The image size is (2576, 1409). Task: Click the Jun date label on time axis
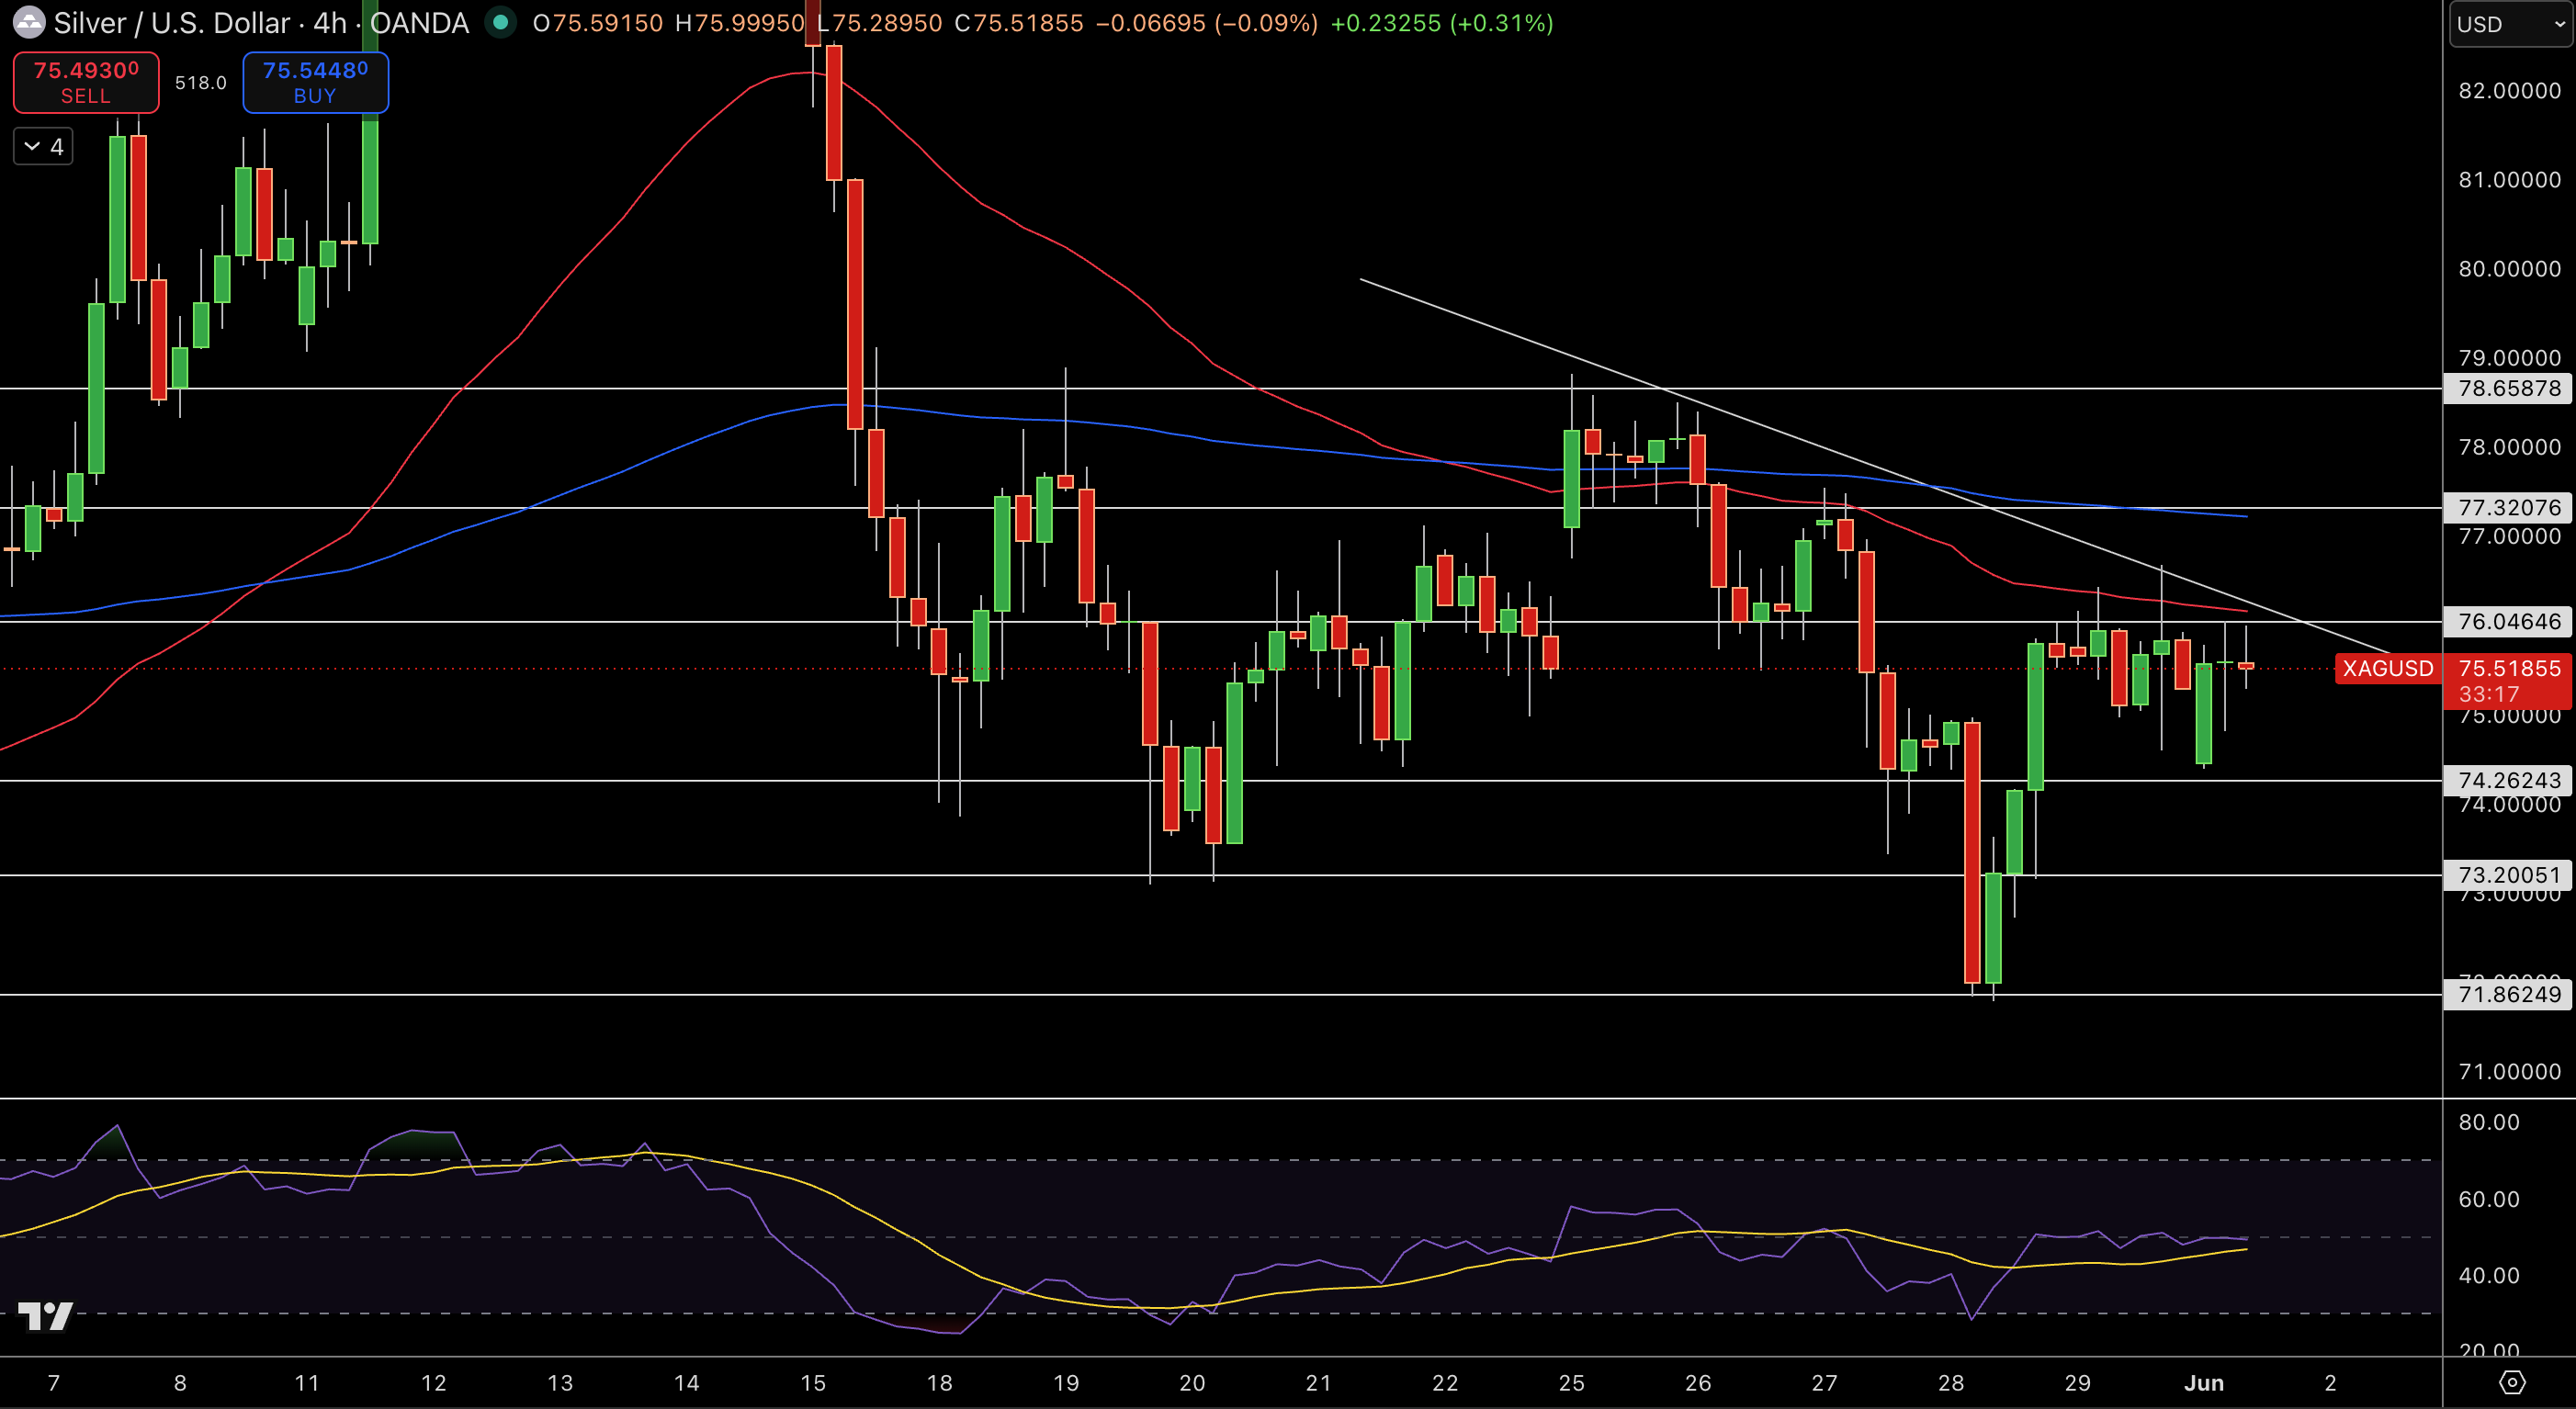[x=2204, y=1383]
